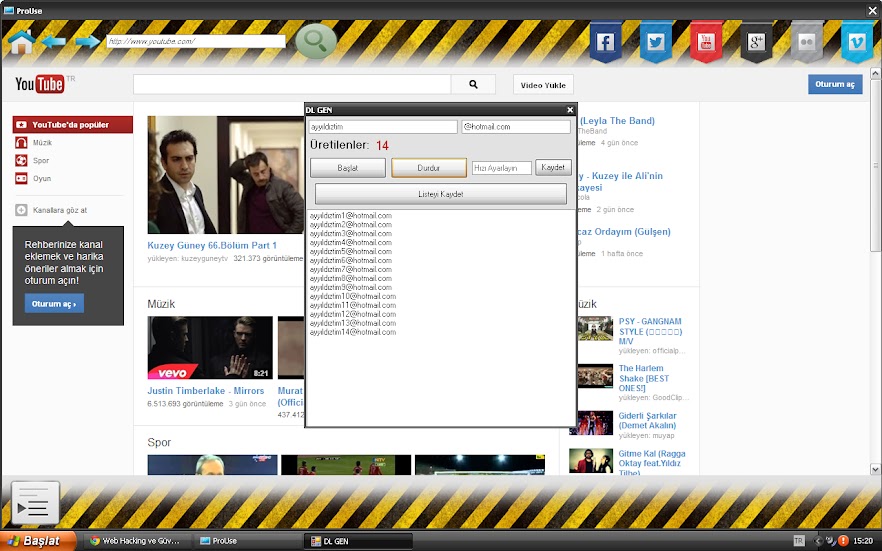Viewport: 882px width, 551px height.
Task: Click the YouTube logo
Action: point(39,84)
